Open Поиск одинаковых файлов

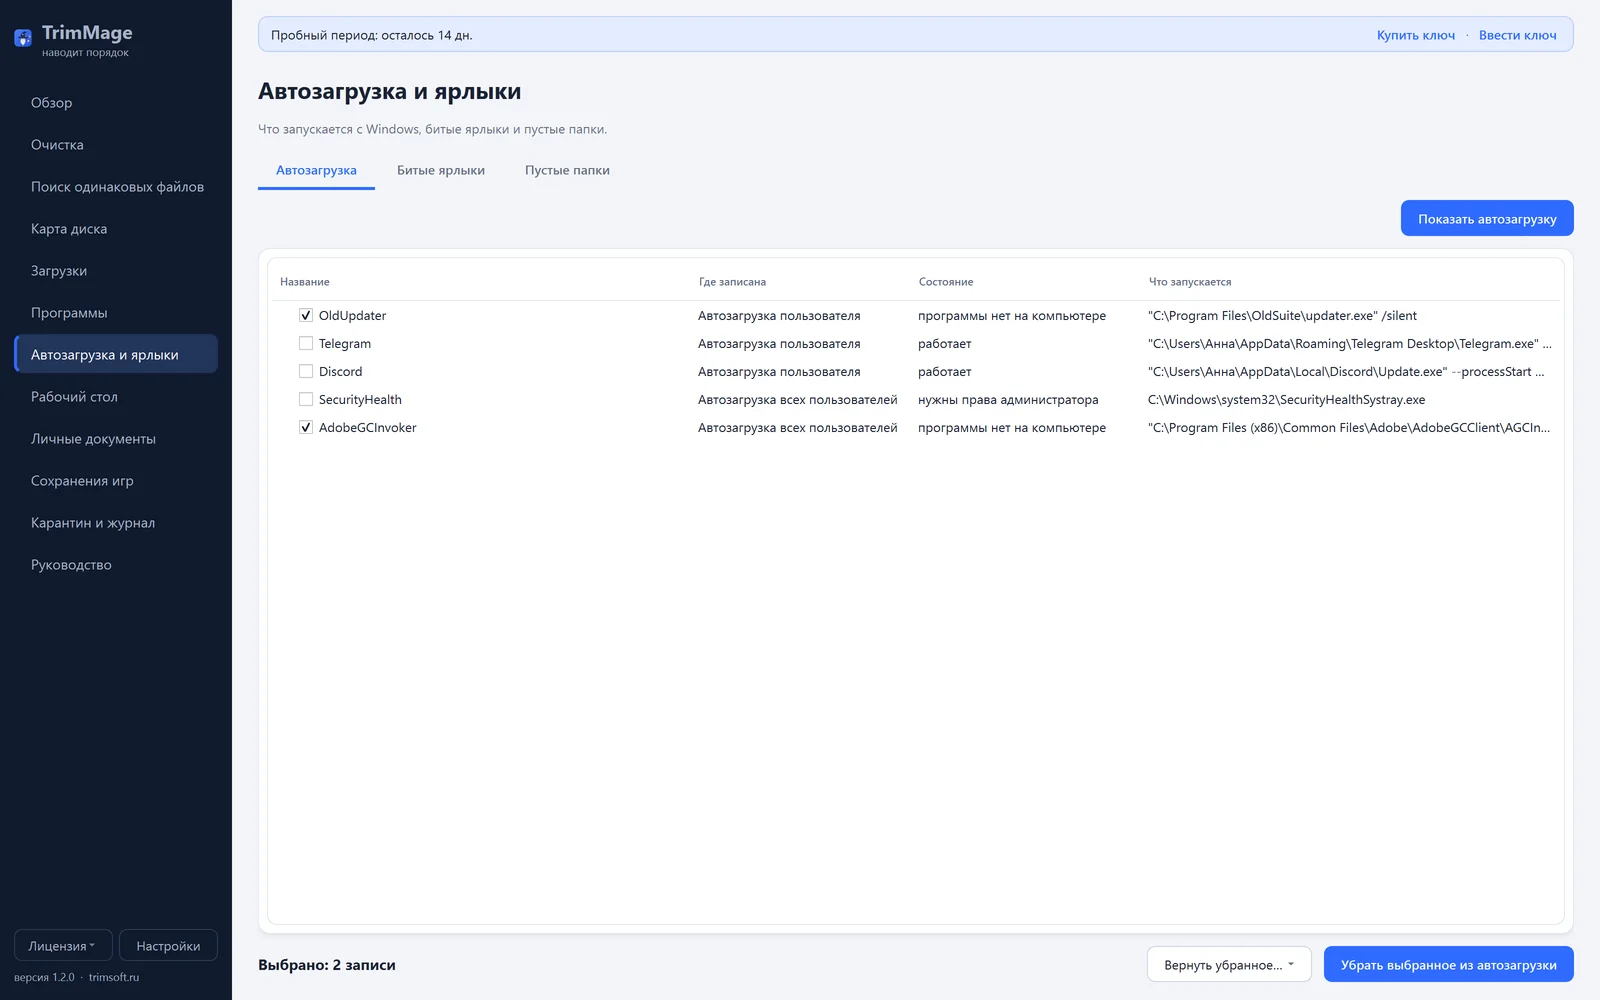(x=116, y=187)
